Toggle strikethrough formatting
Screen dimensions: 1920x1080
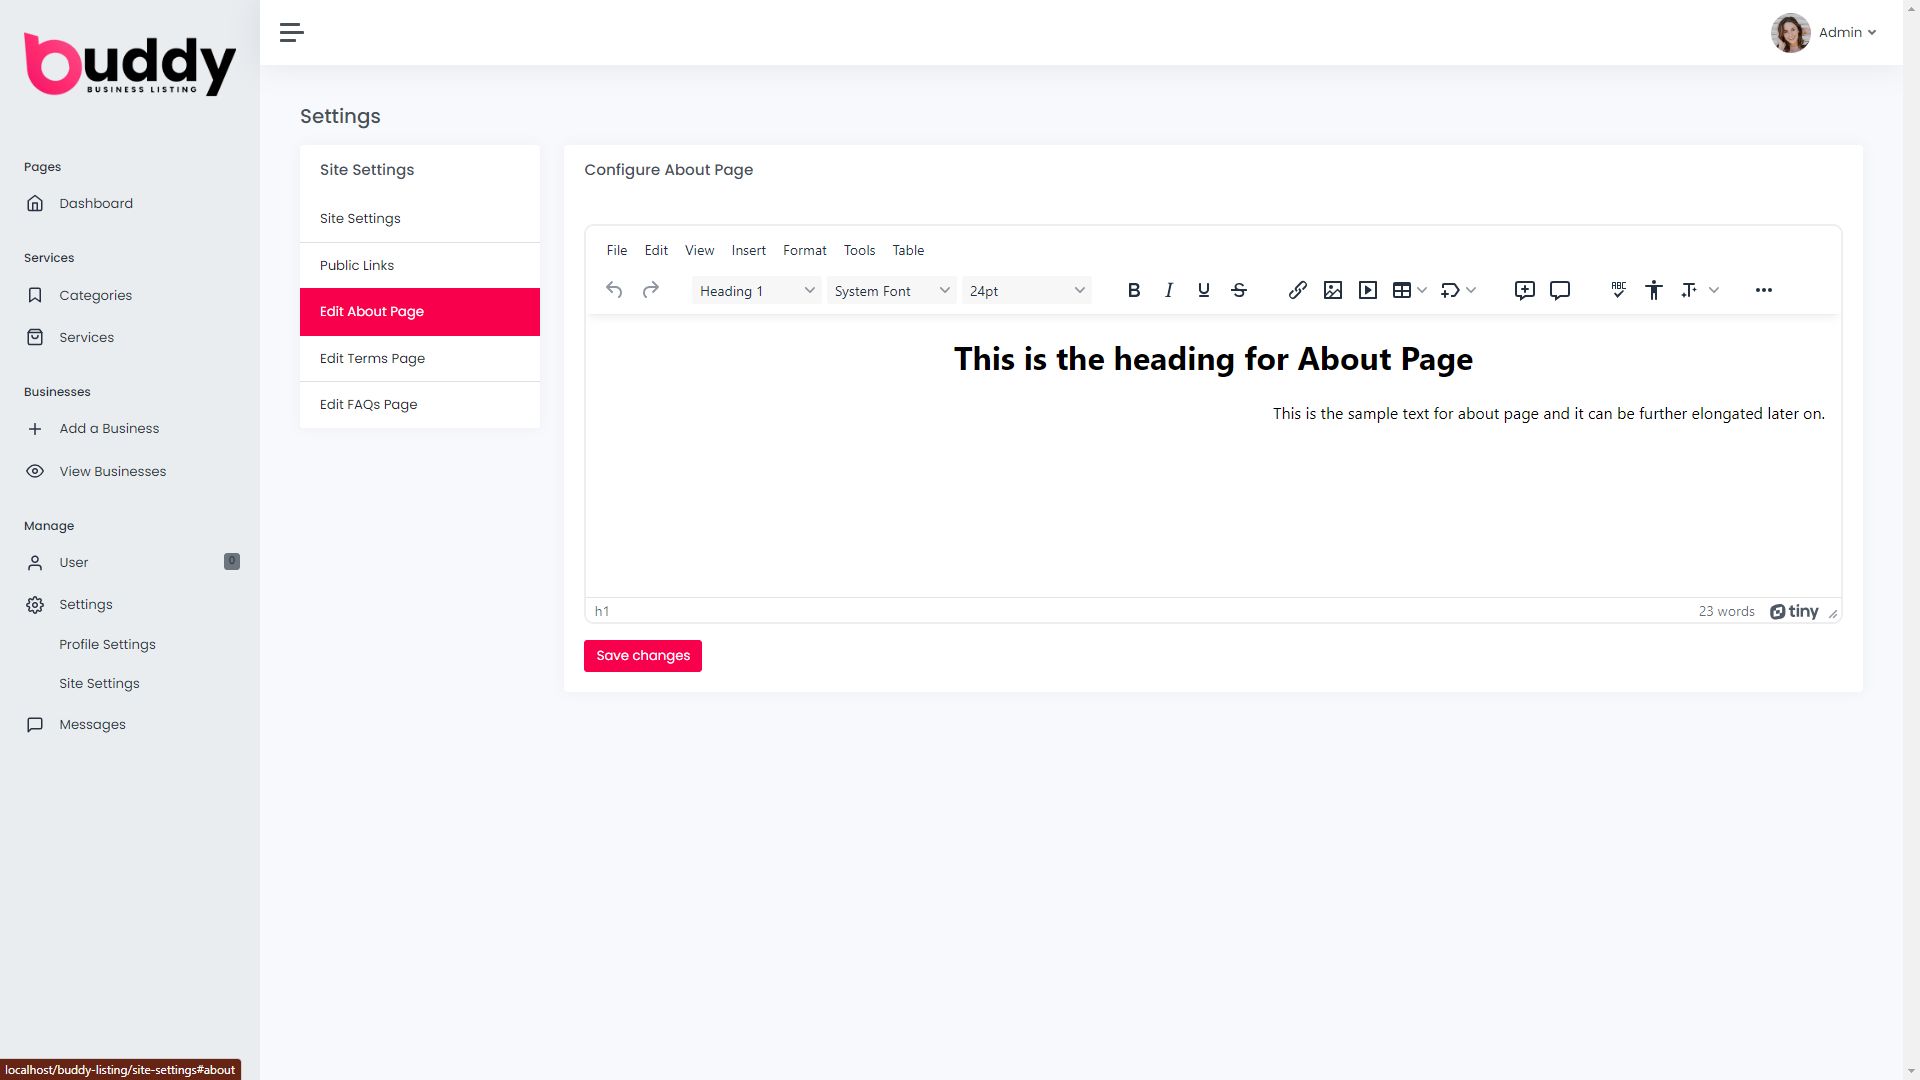point(1238,290)
